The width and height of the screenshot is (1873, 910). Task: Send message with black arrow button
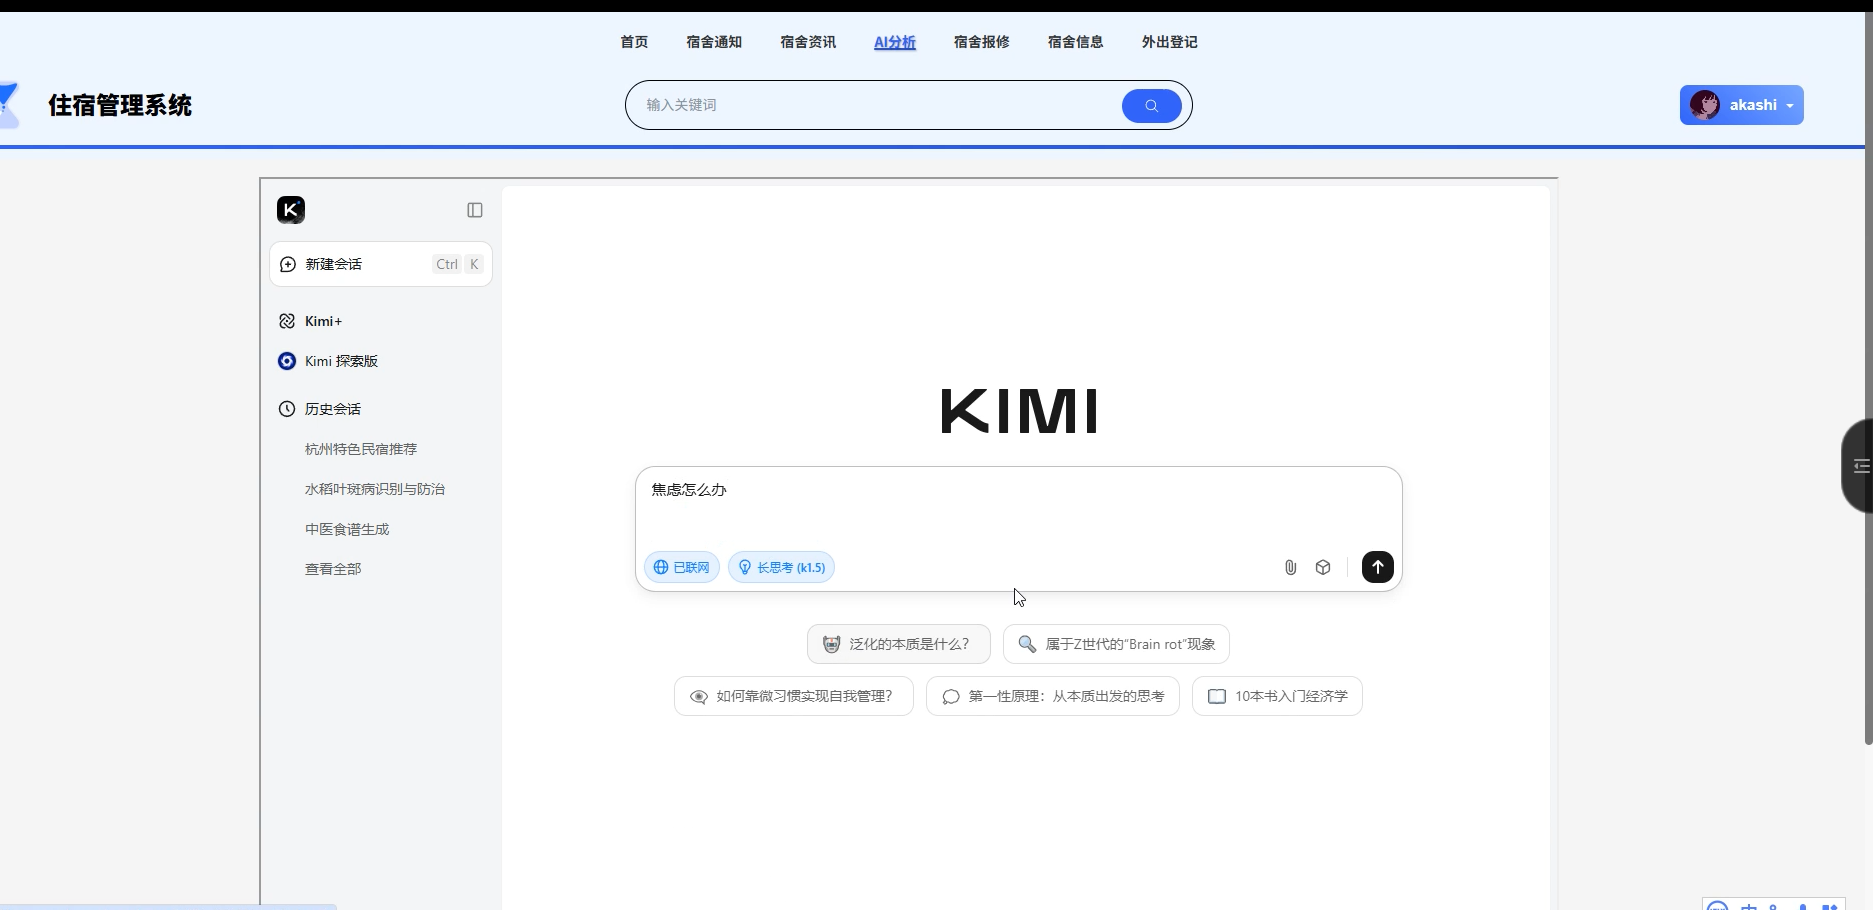coord(1378,567)
